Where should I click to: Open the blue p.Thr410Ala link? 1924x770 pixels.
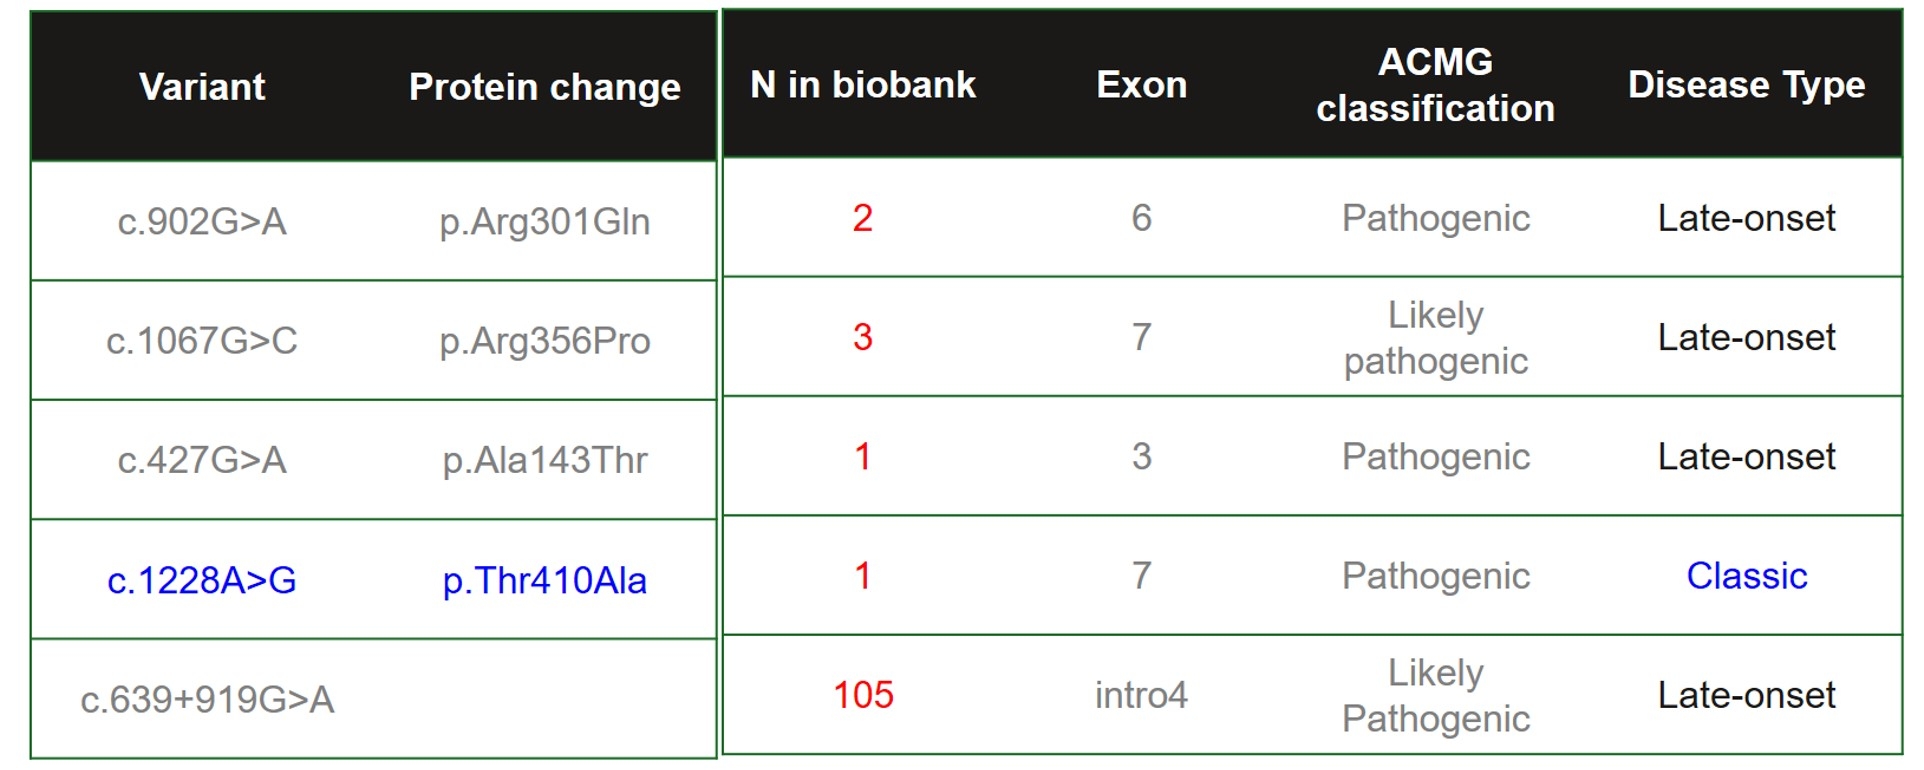coord(544,580)
